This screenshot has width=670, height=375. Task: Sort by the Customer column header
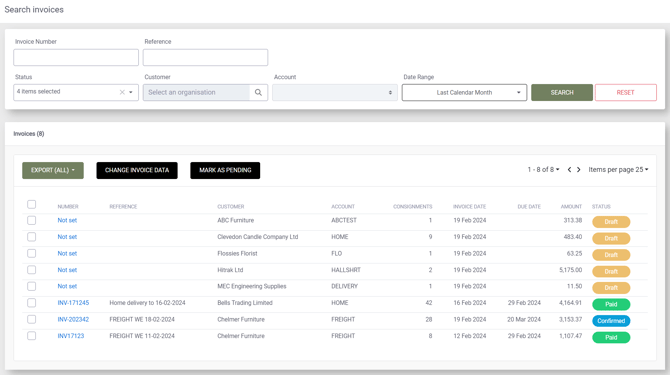coord(230,207)
